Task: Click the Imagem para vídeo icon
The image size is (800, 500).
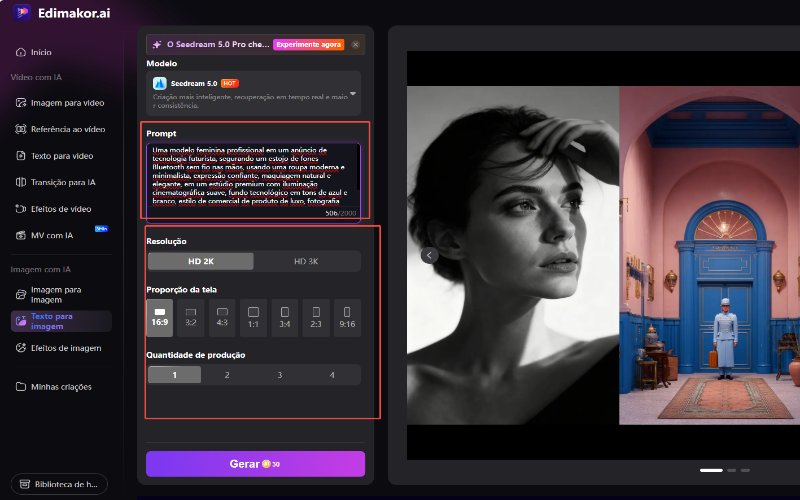Action: coord(20,103)
